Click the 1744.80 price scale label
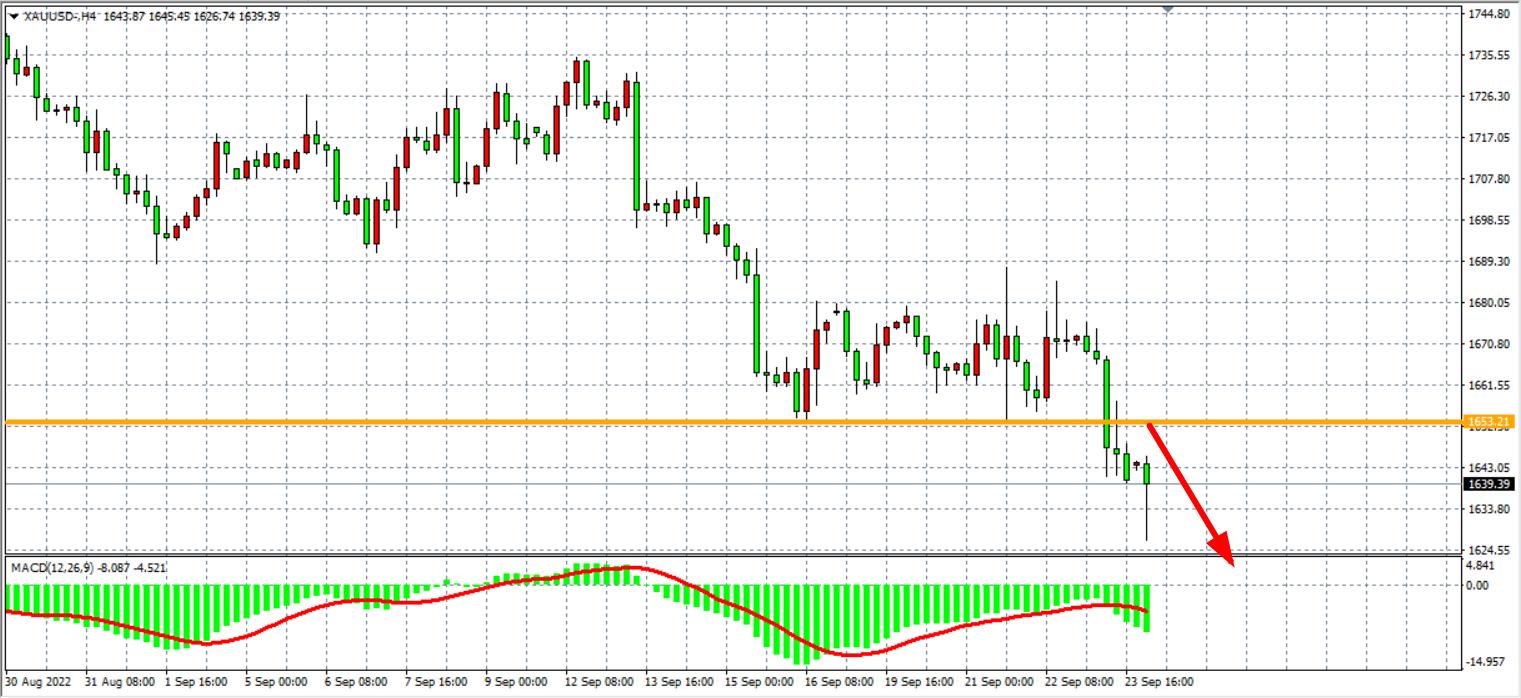Image resolution: width=1521 pixels, height=698 pixels. [x=1488, y=14]
